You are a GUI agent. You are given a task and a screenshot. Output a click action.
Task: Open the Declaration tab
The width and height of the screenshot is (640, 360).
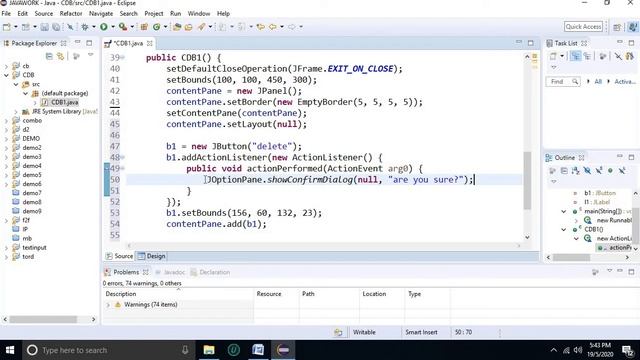coord(210,272)
